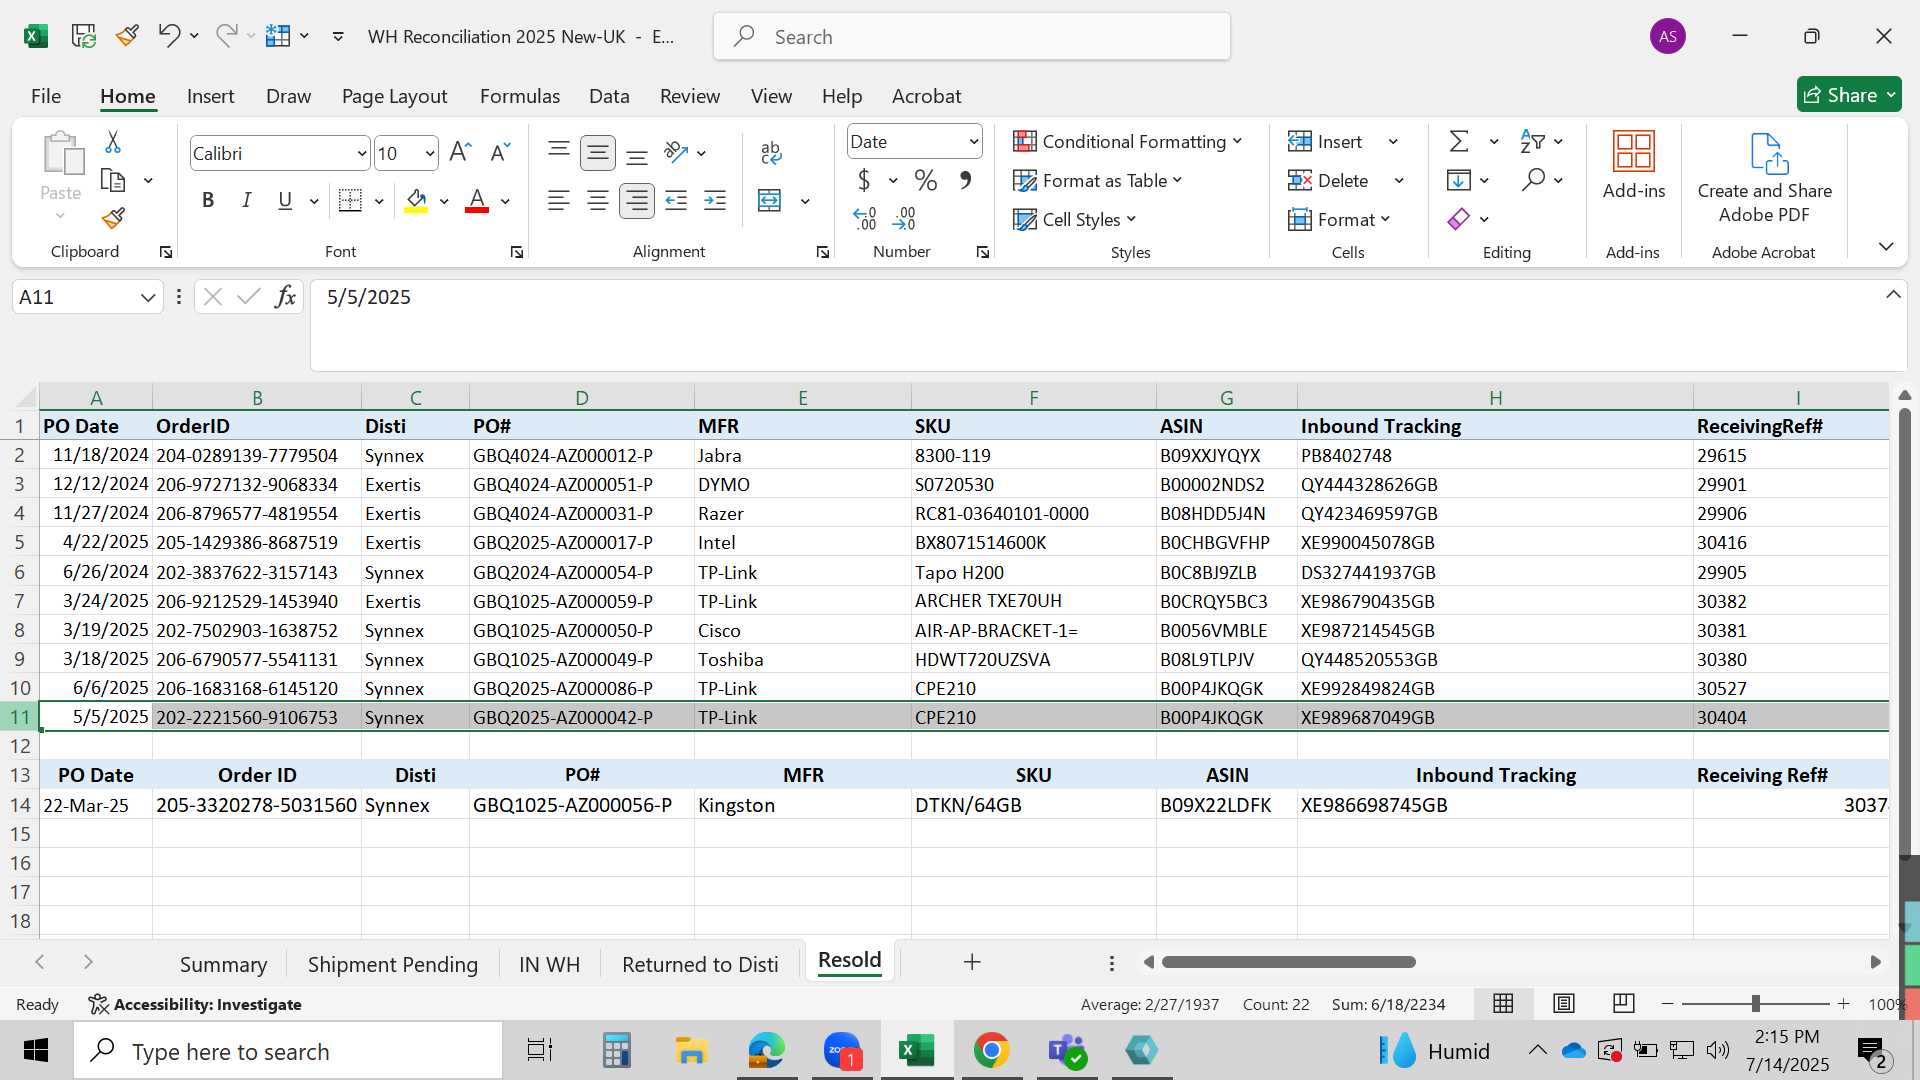Click Increase Indent icon
Screen dimensions: 1920x1080
(x=715, y=201)
